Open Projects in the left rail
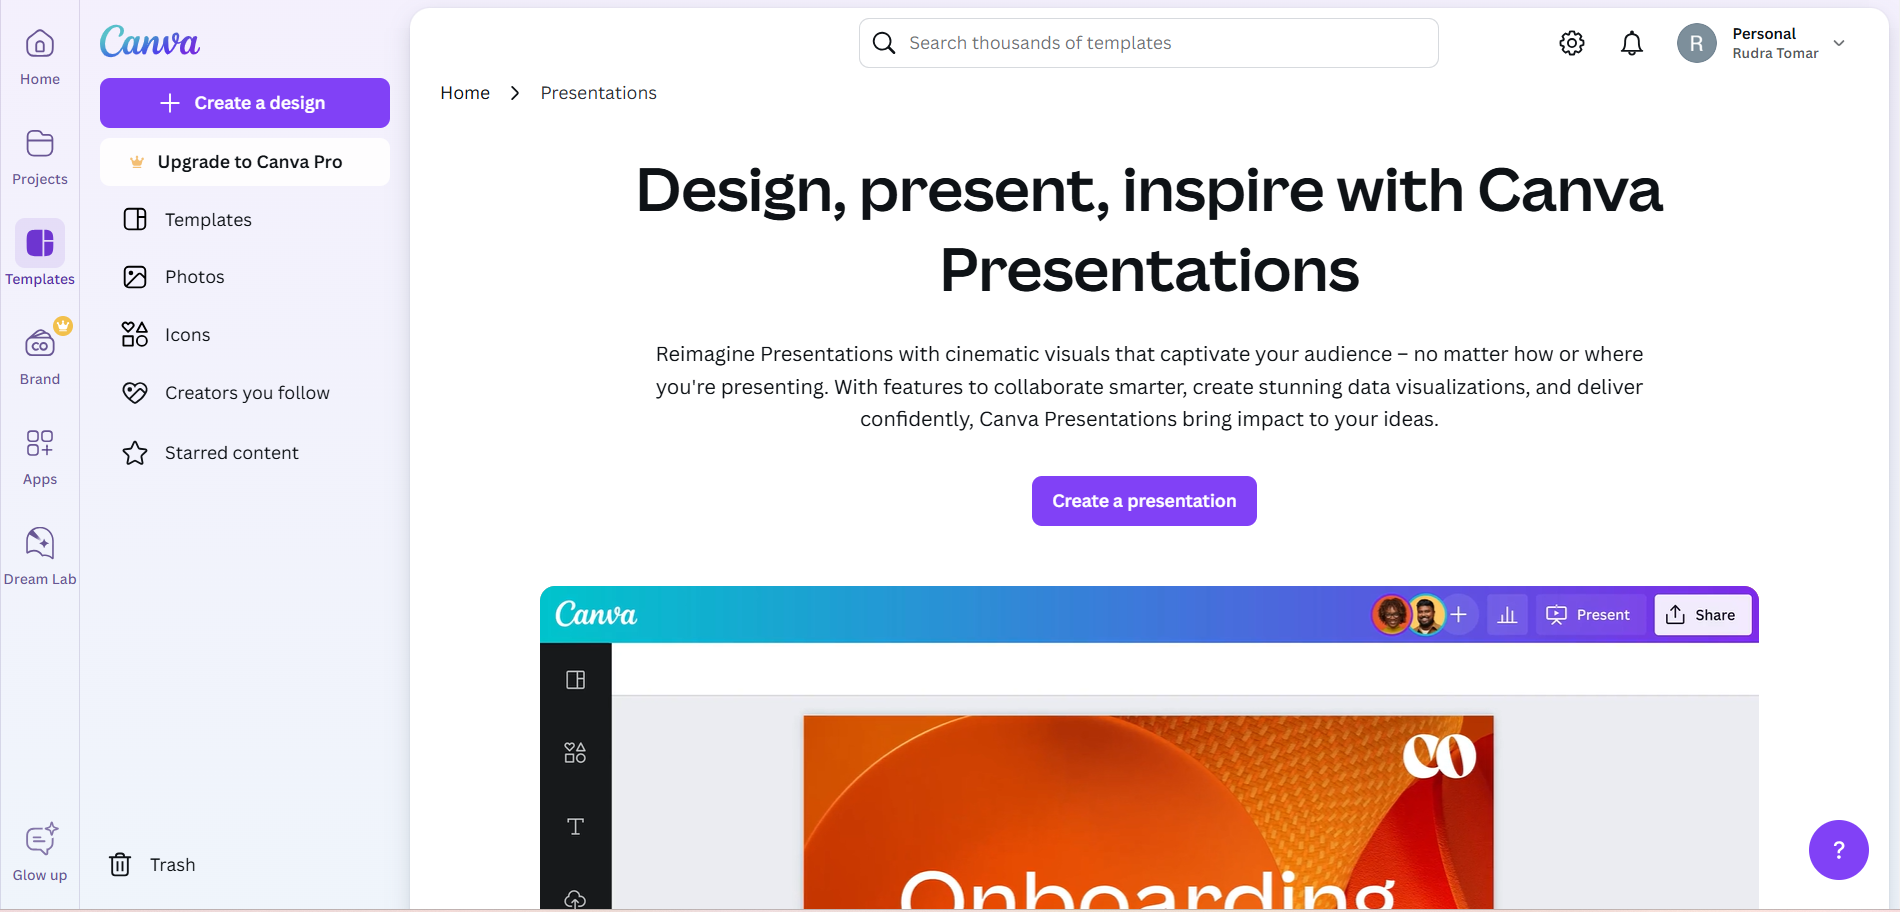Viewport: 1900px width, 912px height. tap(40, 158)
